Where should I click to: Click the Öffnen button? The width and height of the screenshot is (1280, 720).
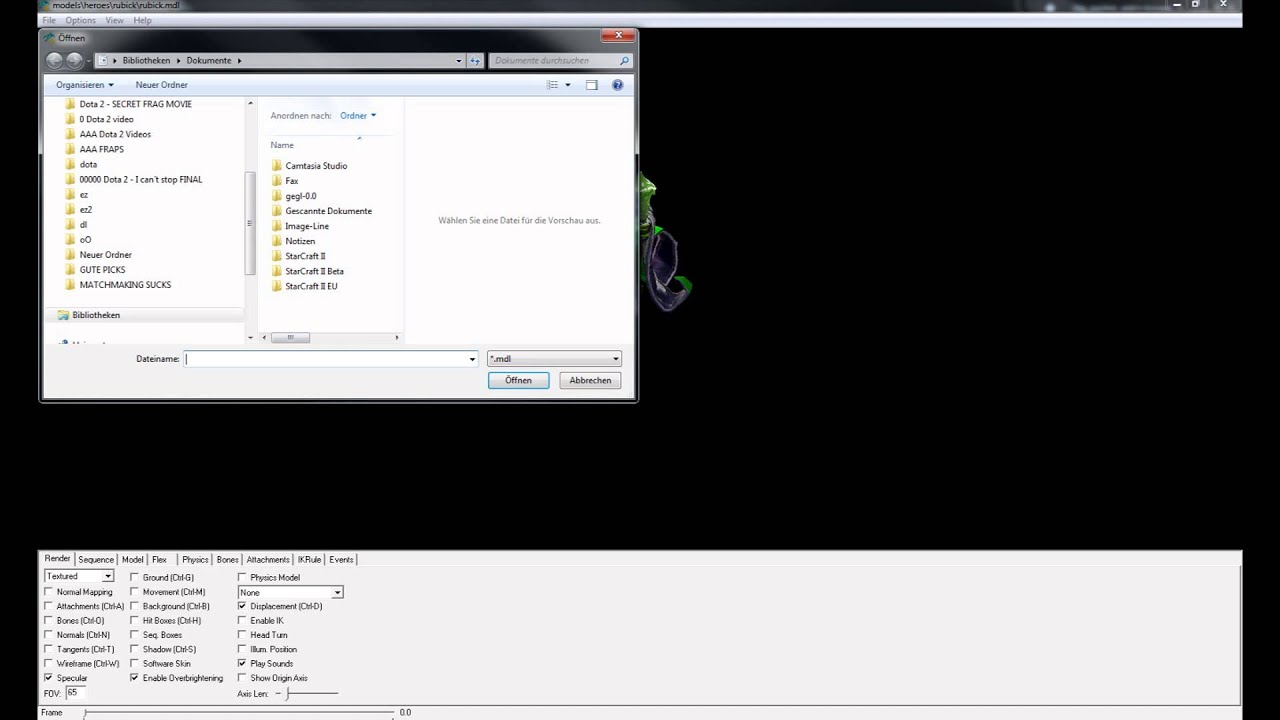(518, 380)
